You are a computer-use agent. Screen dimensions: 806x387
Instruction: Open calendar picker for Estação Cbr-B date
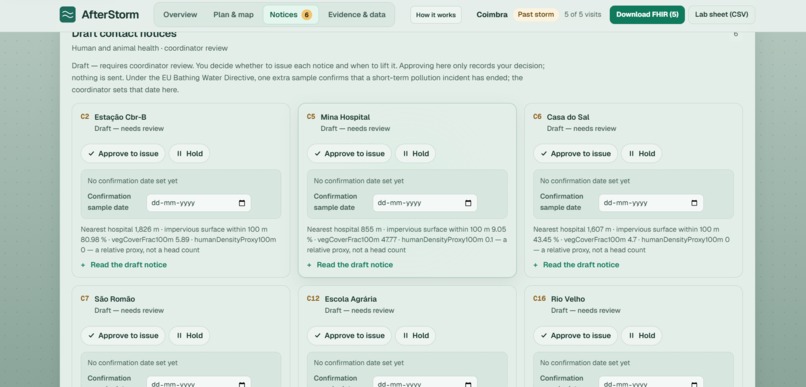(242, 203)
